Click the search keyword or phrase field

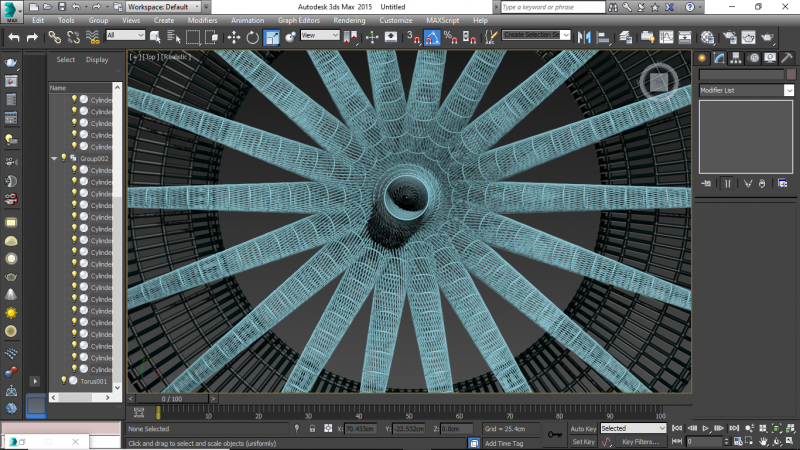[553, 7]
